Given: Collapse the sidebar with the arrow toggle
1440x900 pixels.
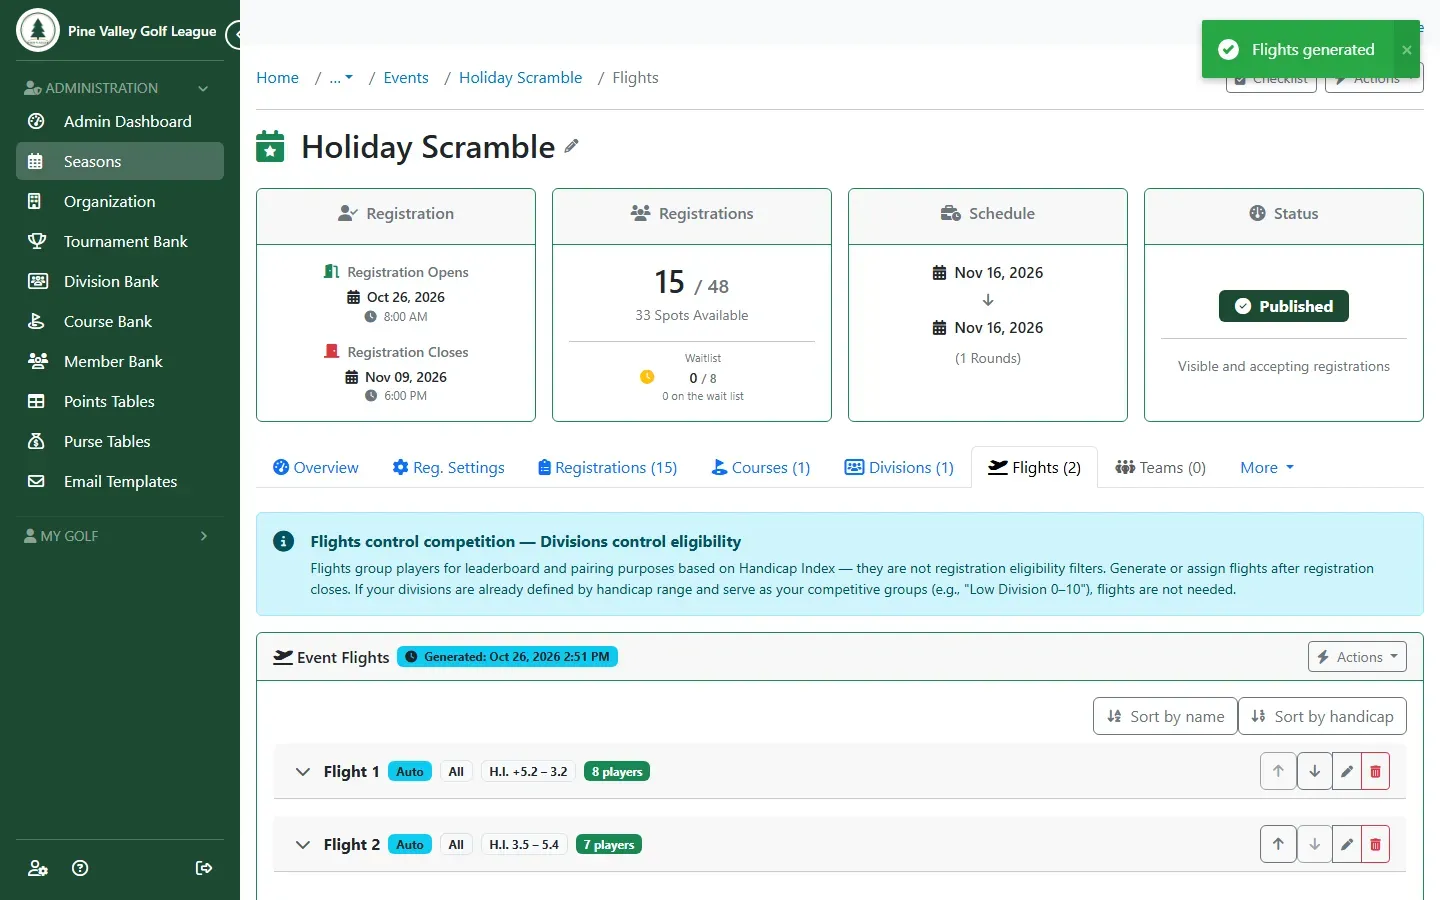Looking at the screenshot, I should [x=234, y=35].
